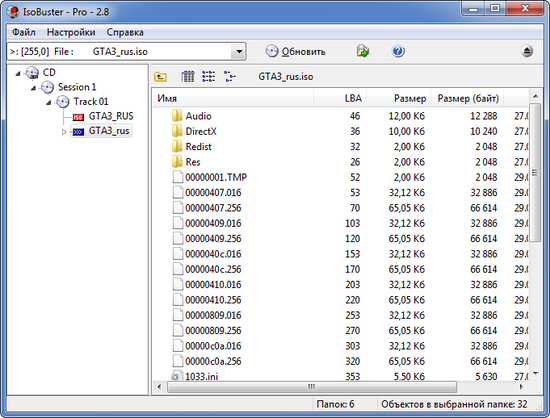Screen dimensions: 550x418
Task: Collapse the CD tree node
Action: point(18,73)
